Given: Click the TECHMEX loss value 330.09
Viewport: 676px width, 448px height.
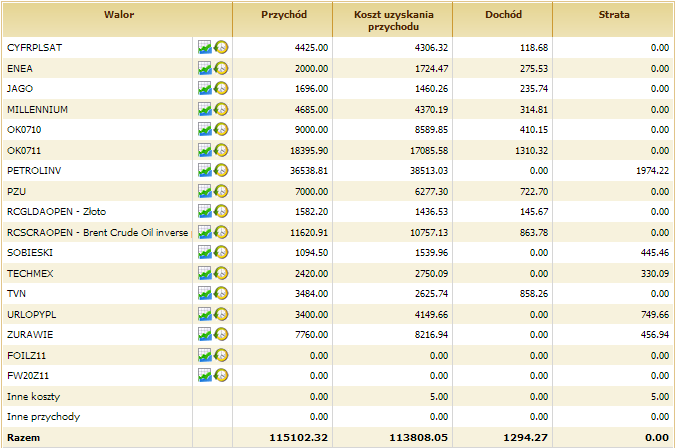Looking at the screenshot, I should 655,274.
